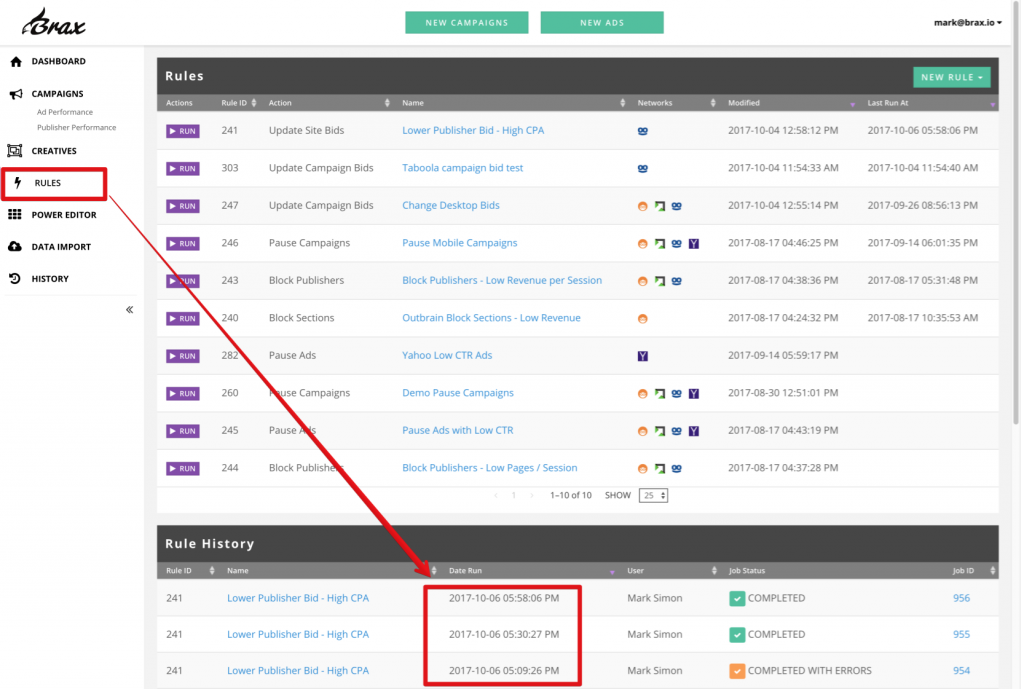Click the Outbrain icon in the Outbrain Block Sections row

pos(643,319)
